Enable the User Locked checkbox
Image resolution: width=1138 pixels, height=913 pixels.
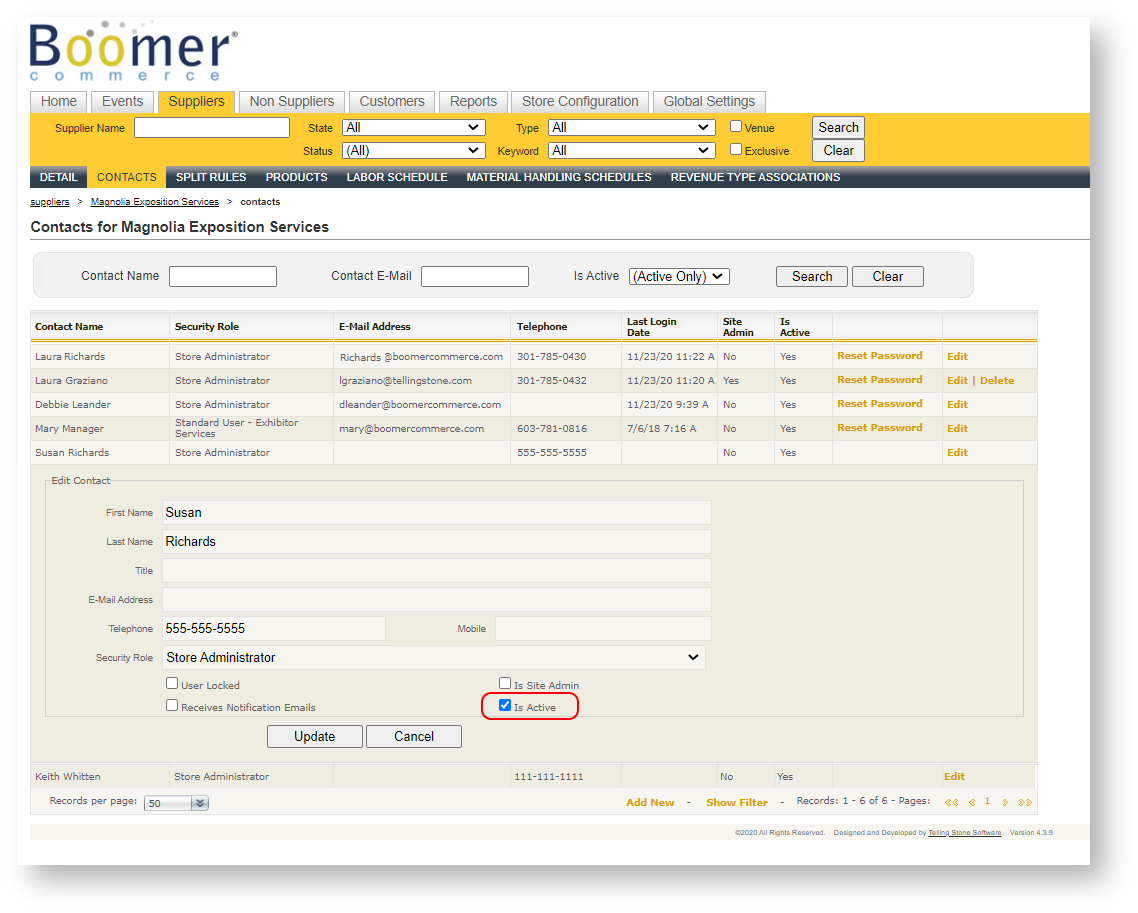(x=173, y=684)
